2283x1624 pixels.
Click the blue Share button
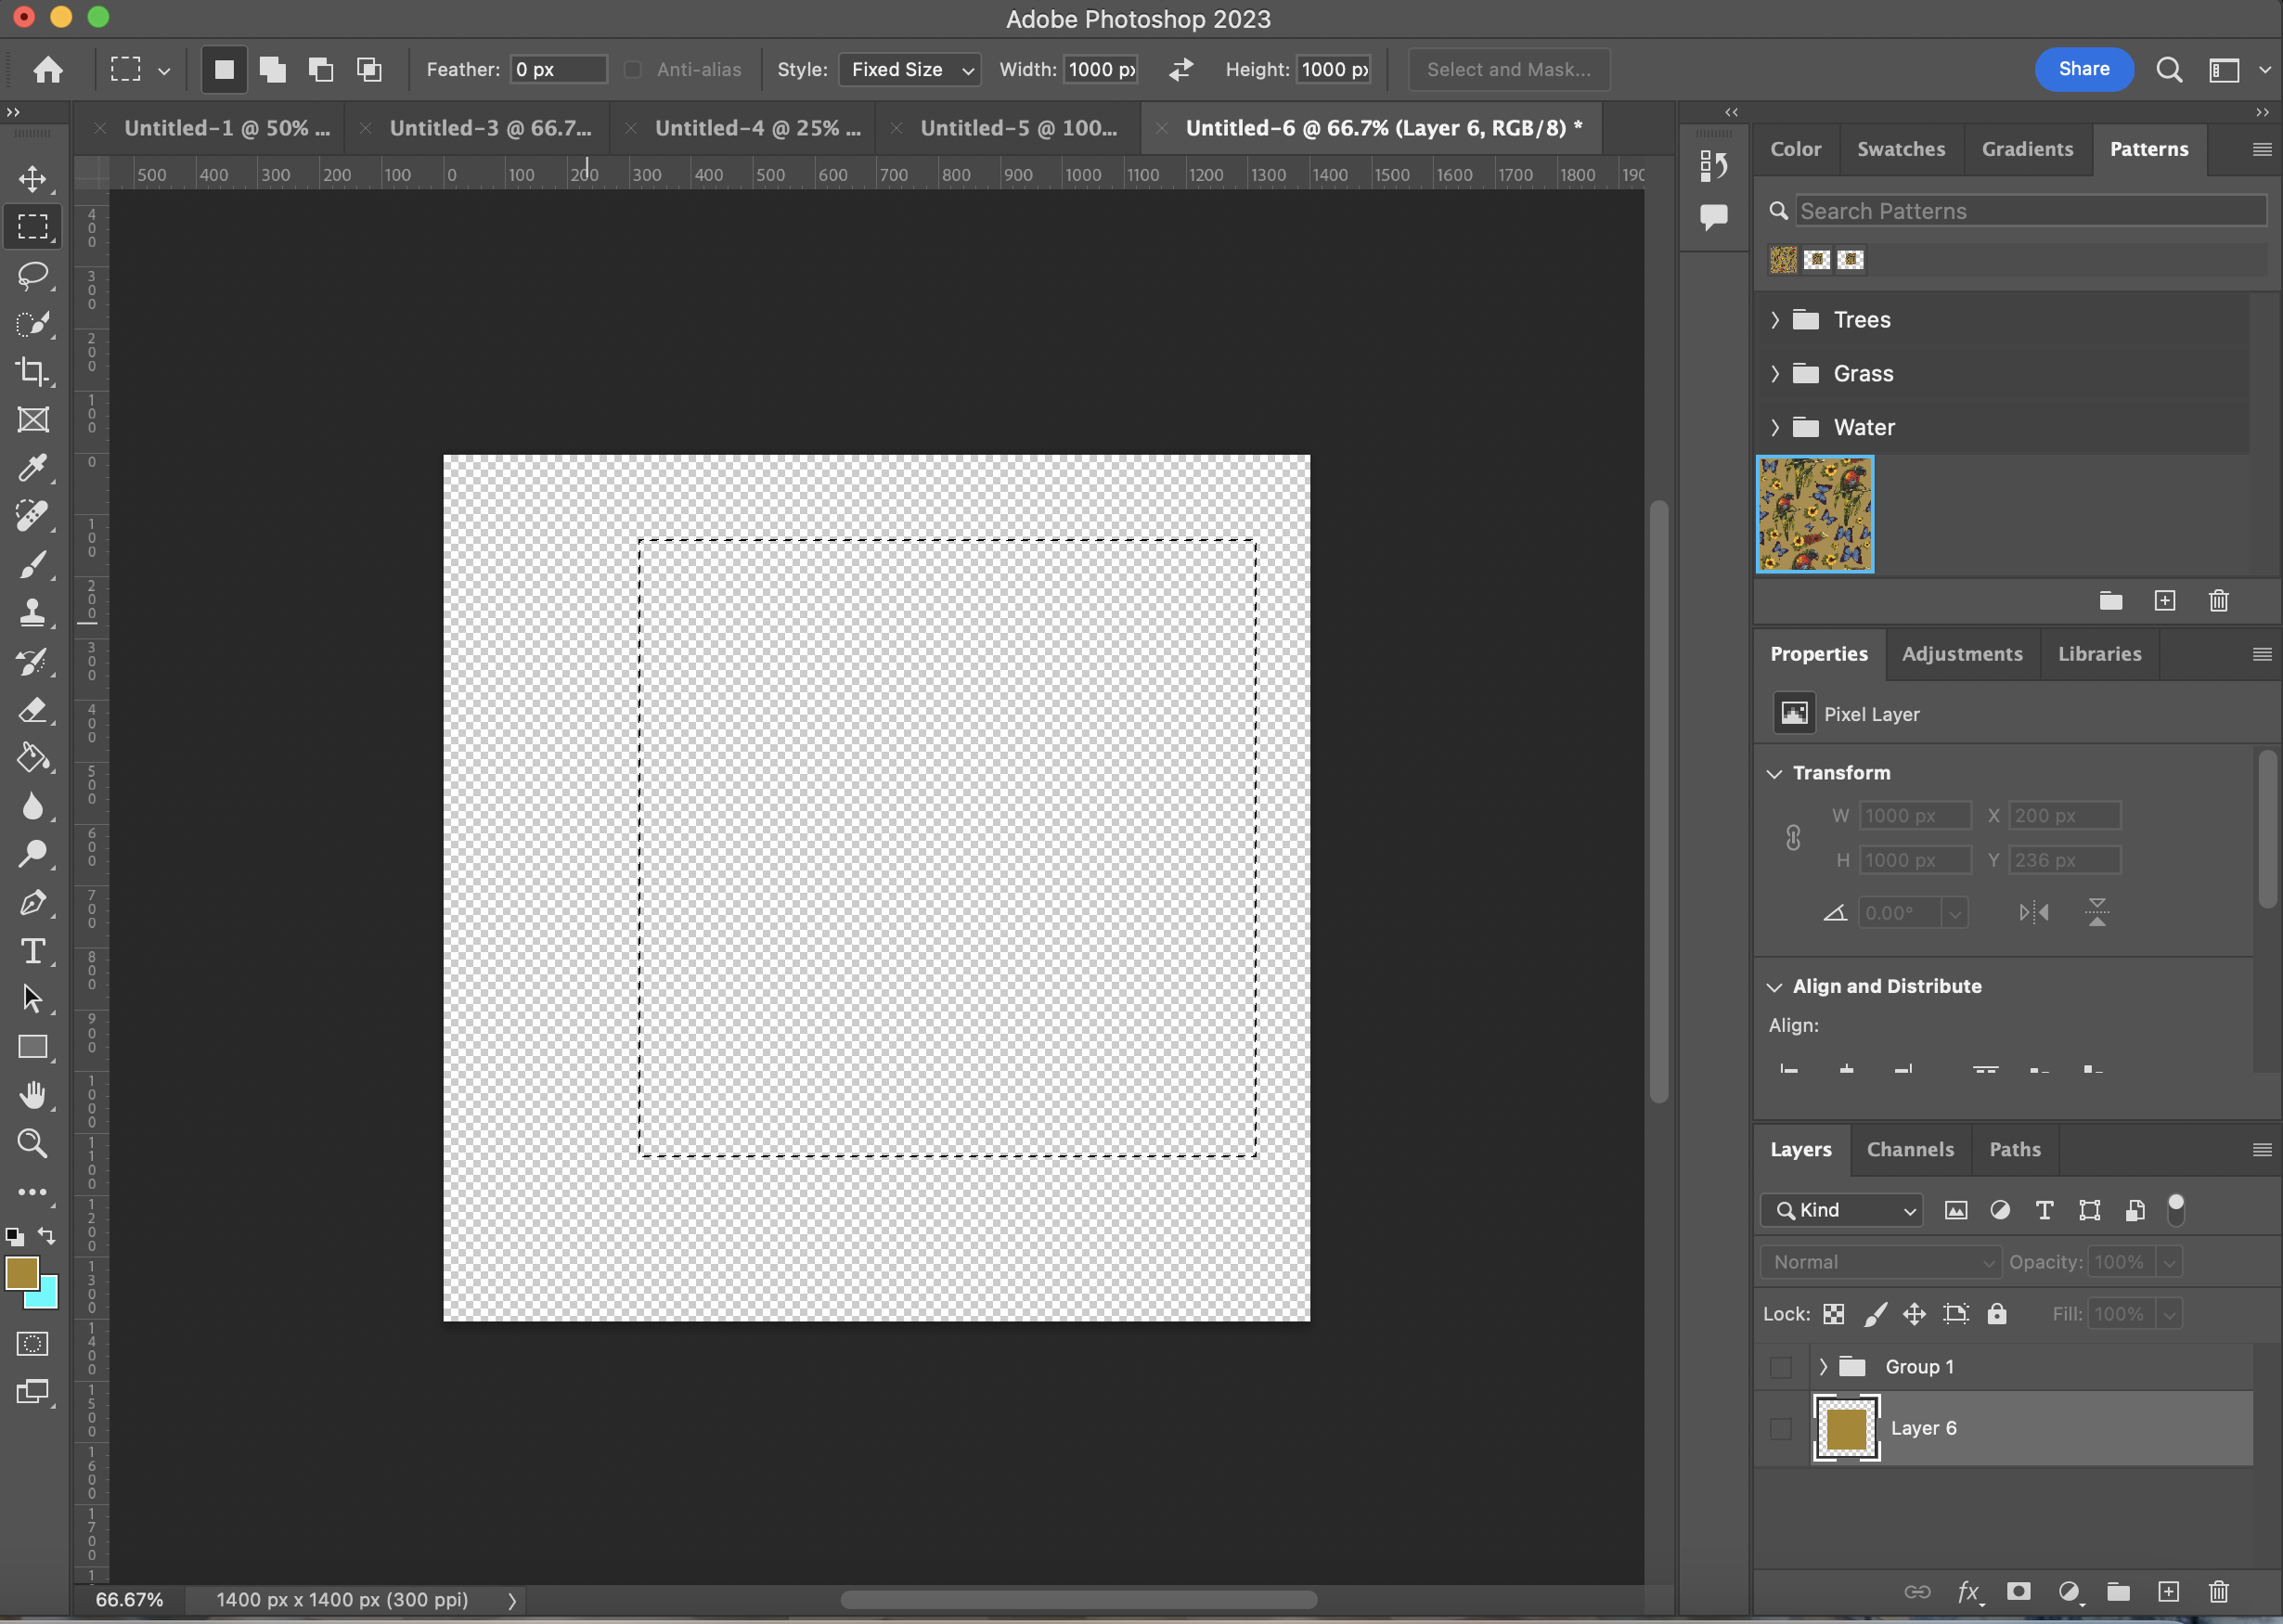coord(2083,69)
